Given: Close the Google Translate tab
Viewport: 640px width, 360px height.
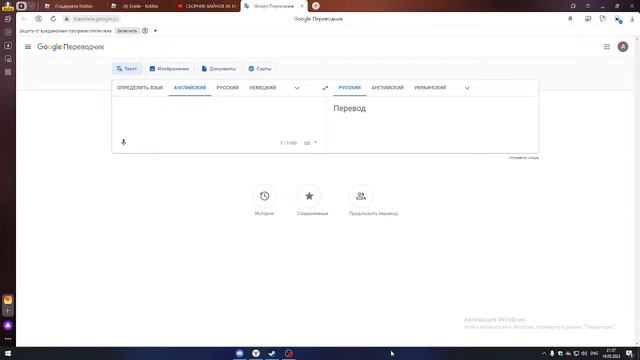Looking at the screenshot, I should [302, 6].
